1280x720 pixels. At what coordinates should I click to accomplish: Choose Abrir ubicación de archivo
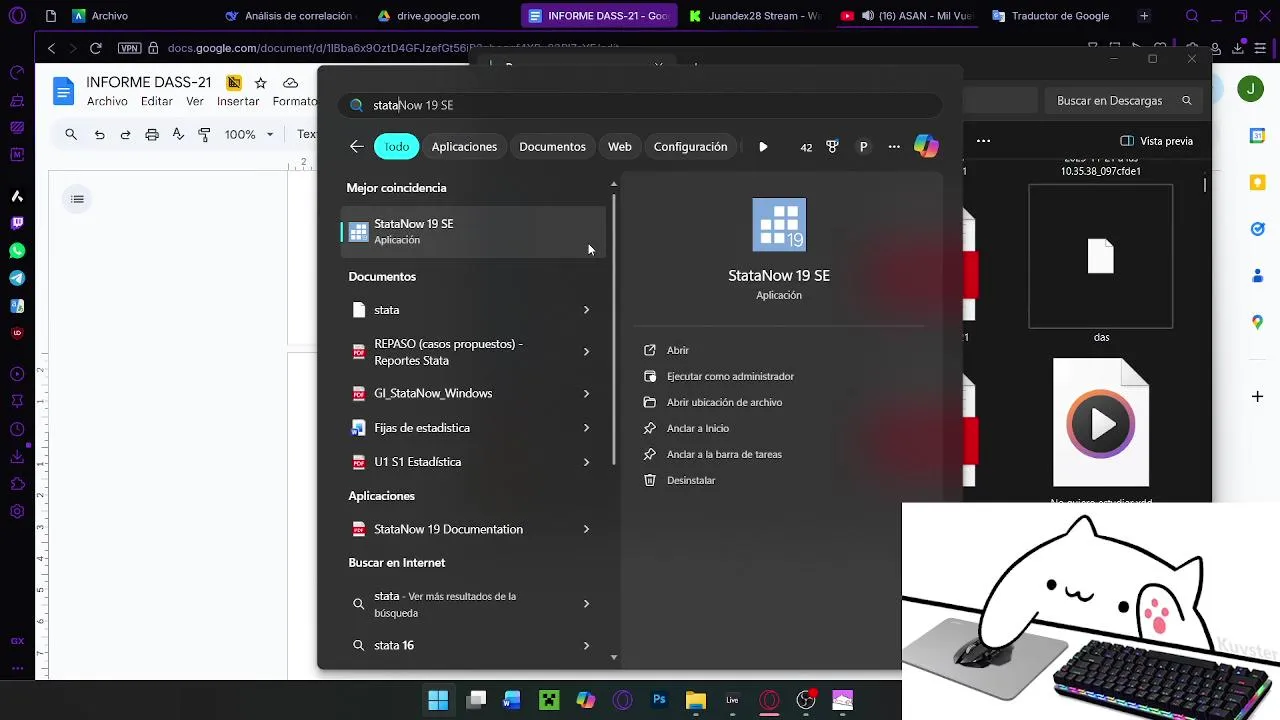tap(724, 402)
